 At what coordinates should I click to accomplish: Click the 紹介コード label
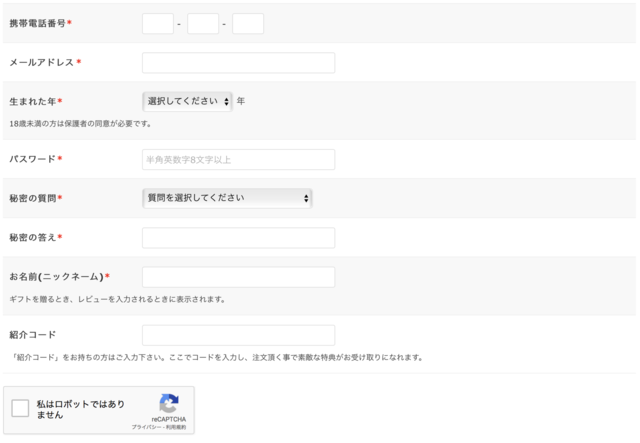(33, 335)
